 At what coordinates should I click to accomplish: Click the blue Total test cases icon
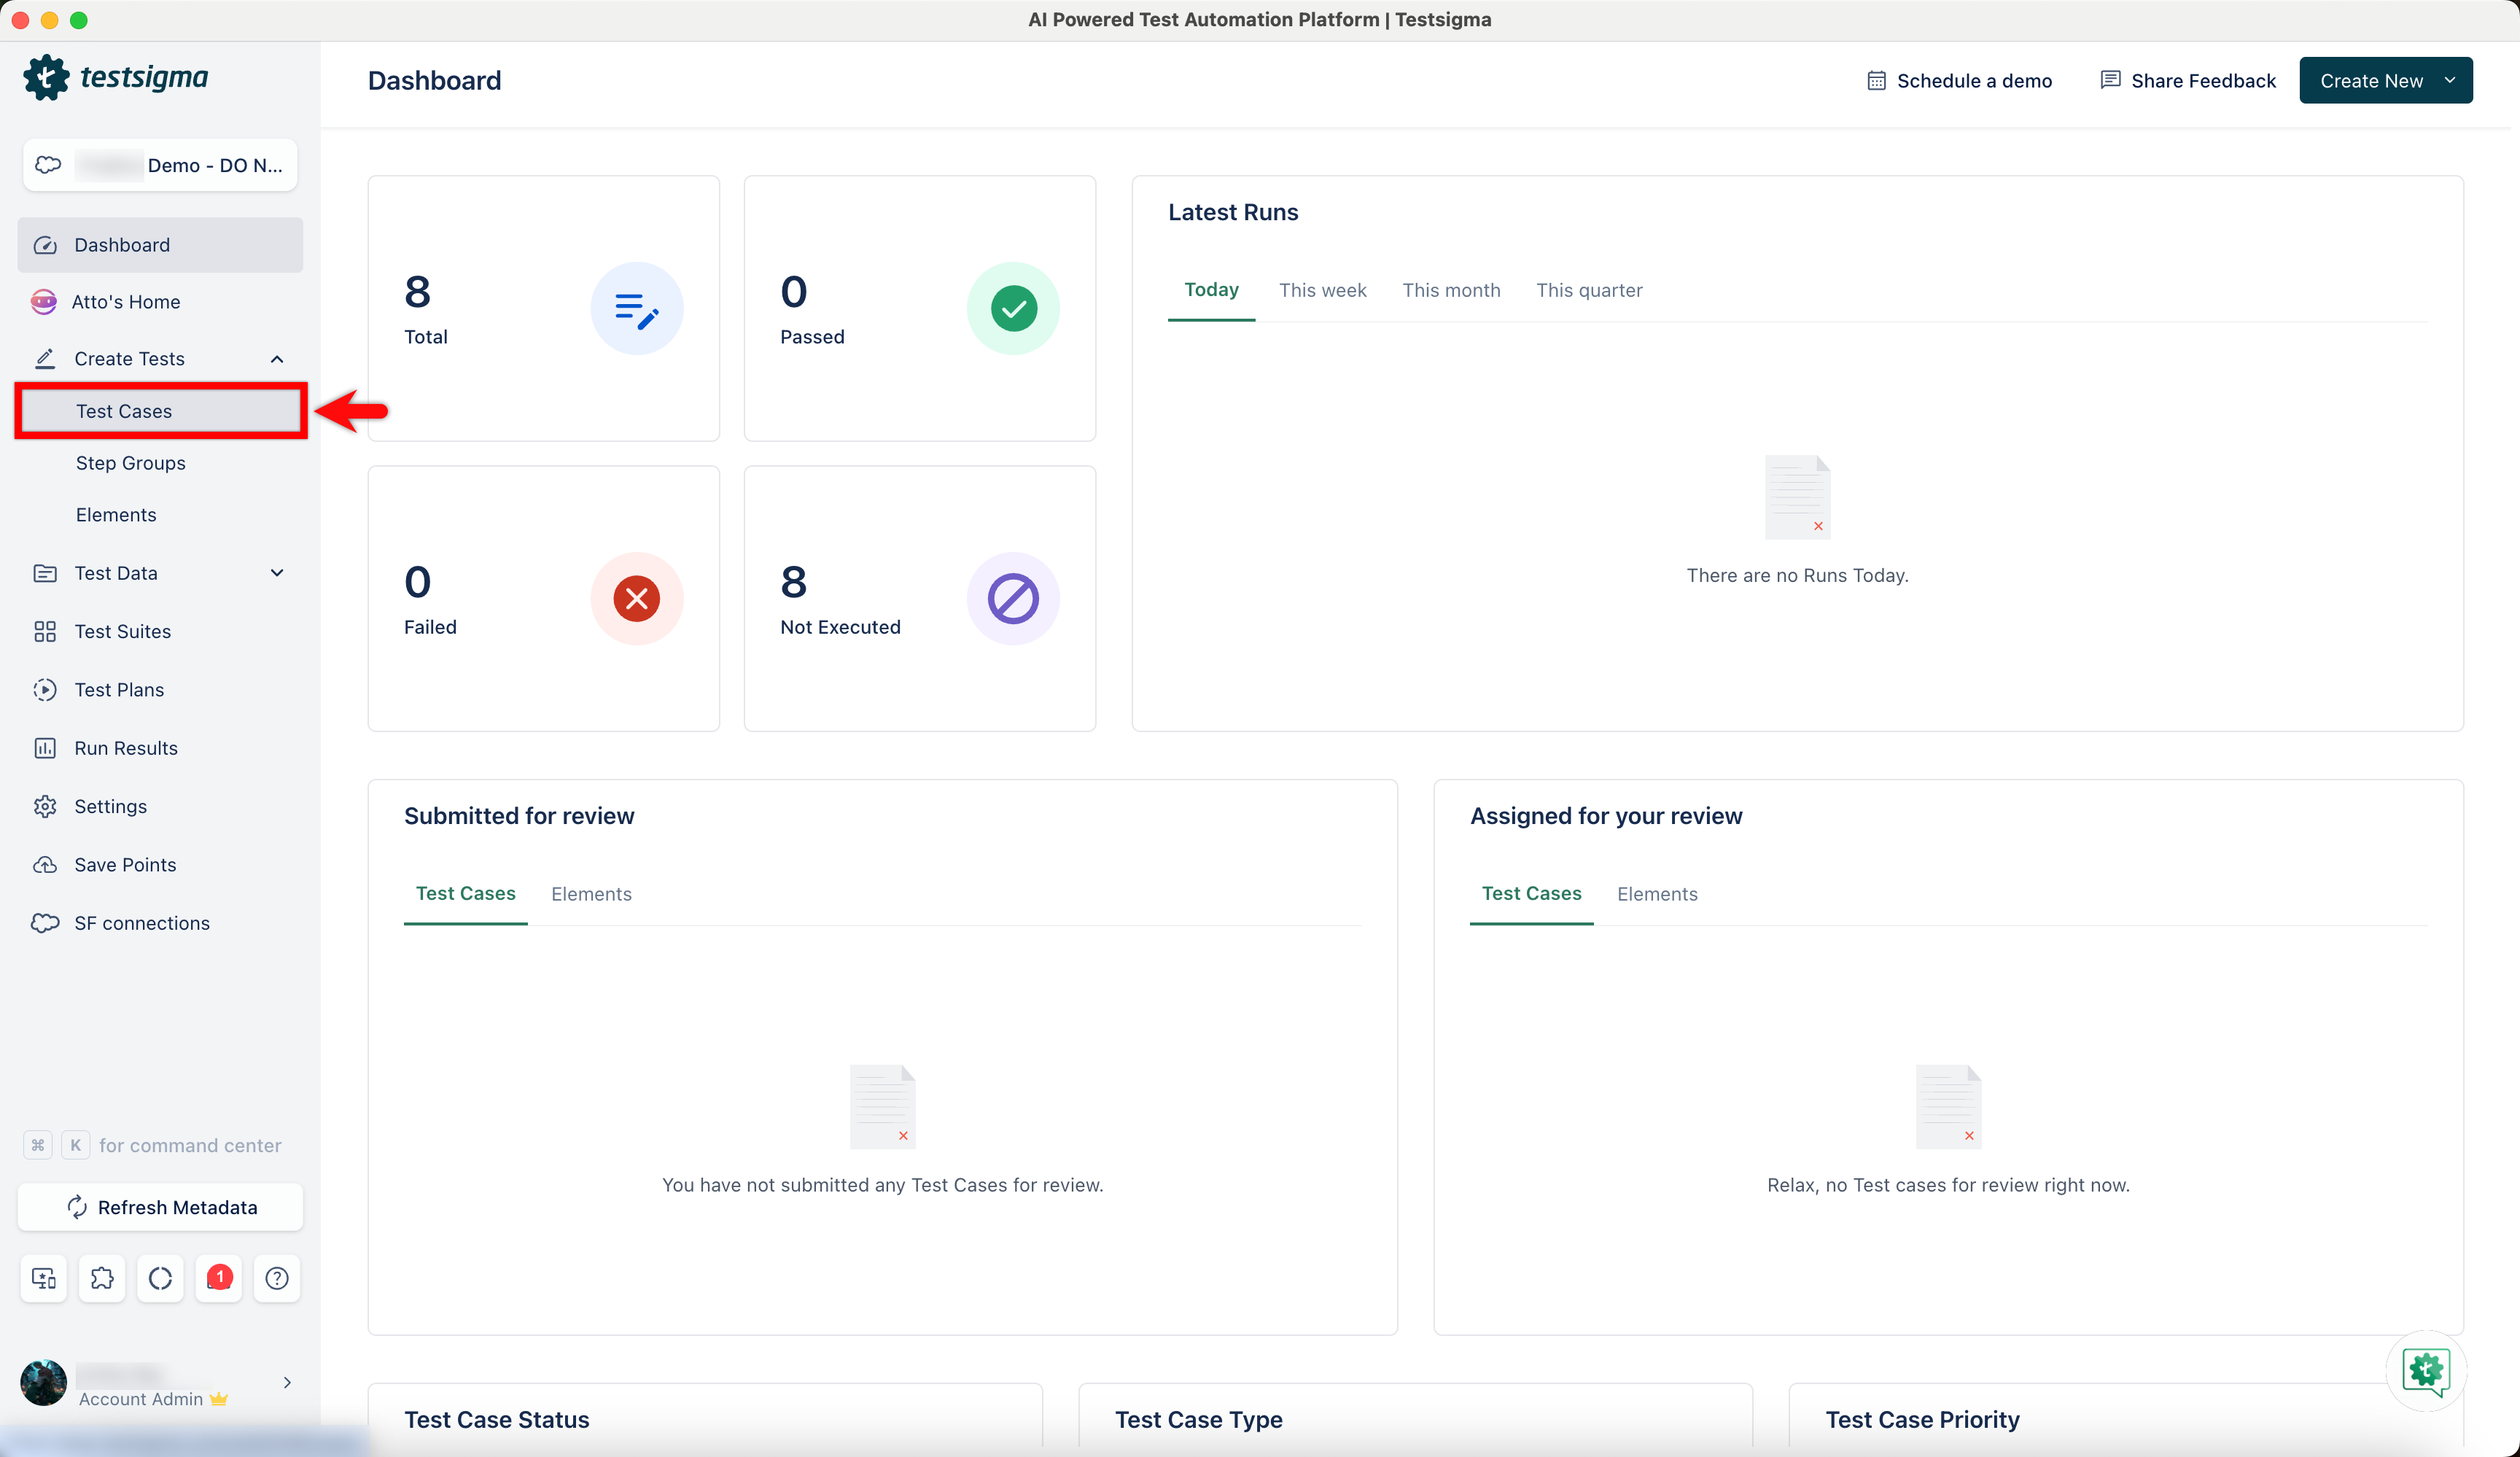(x=637, y=308)
